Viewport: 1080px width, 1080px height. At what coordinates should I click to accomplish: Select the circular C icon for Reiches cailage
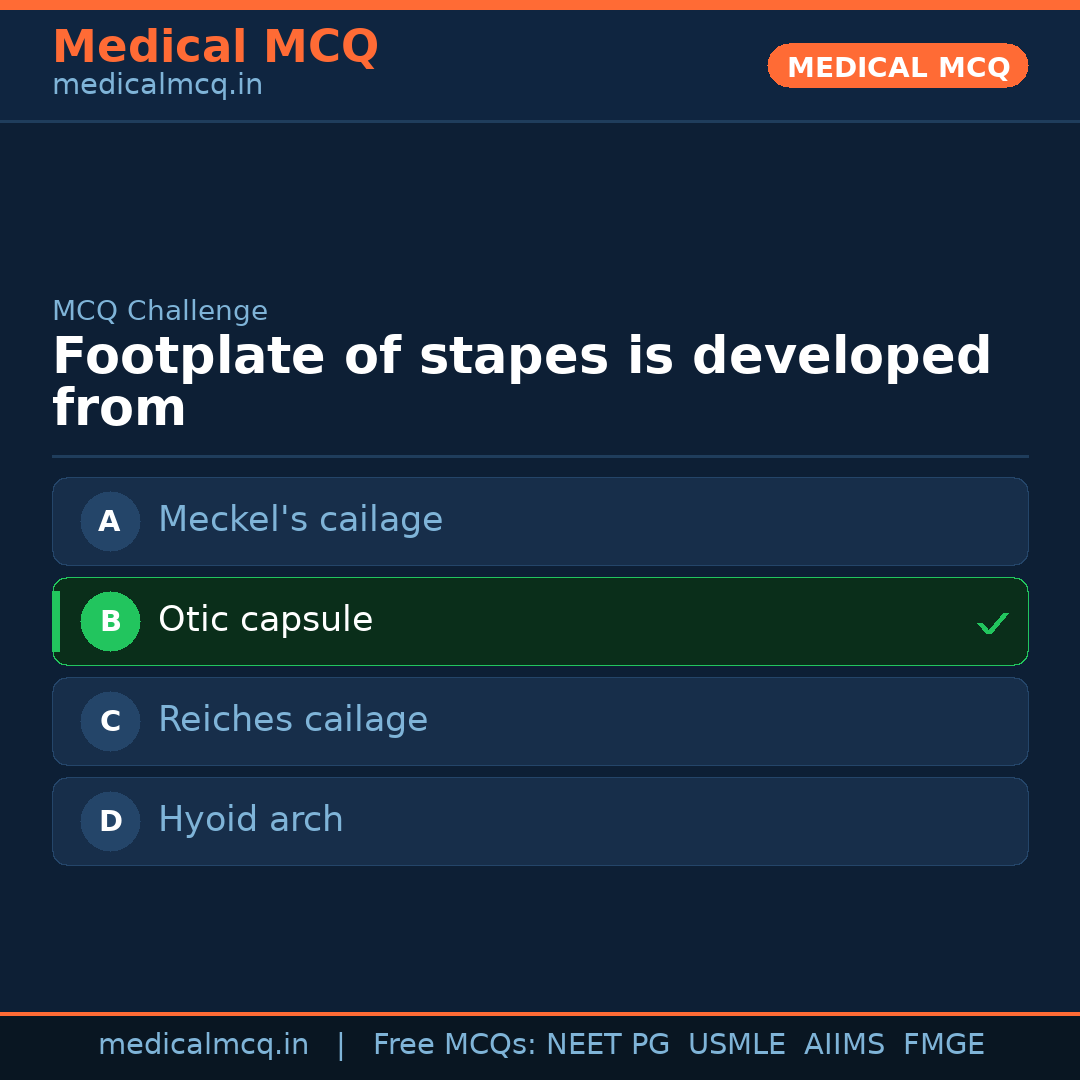click(x=110, y=721)
